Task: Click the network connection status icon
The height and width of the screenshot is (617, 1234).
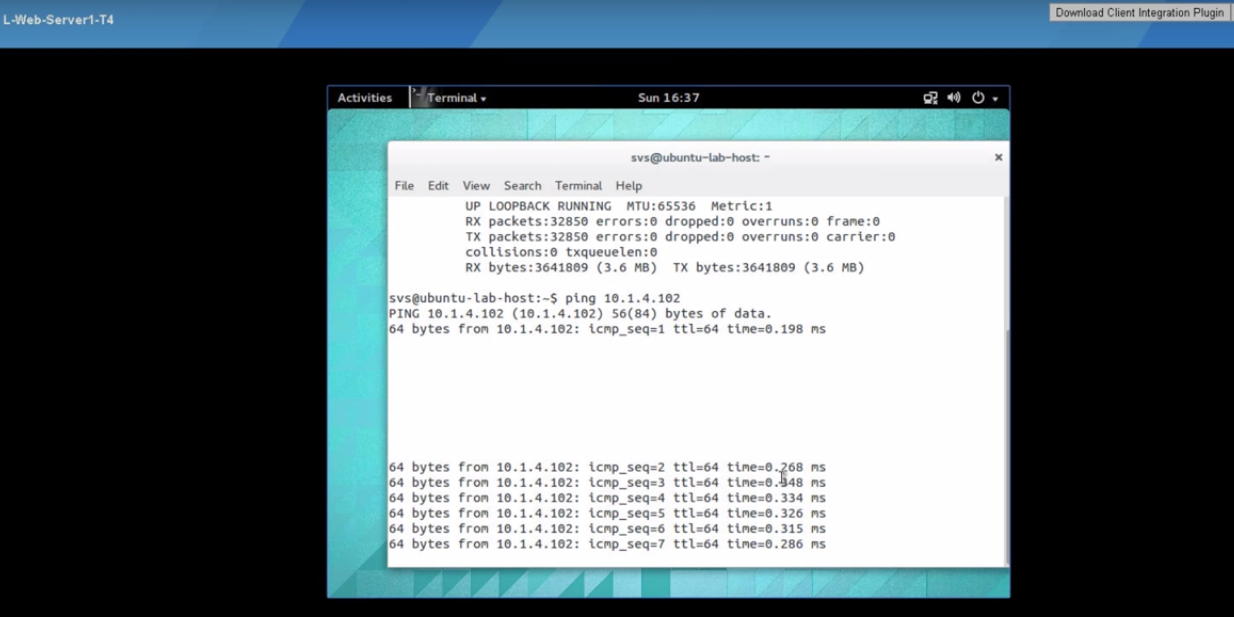Action: click(x=930, y=98)
